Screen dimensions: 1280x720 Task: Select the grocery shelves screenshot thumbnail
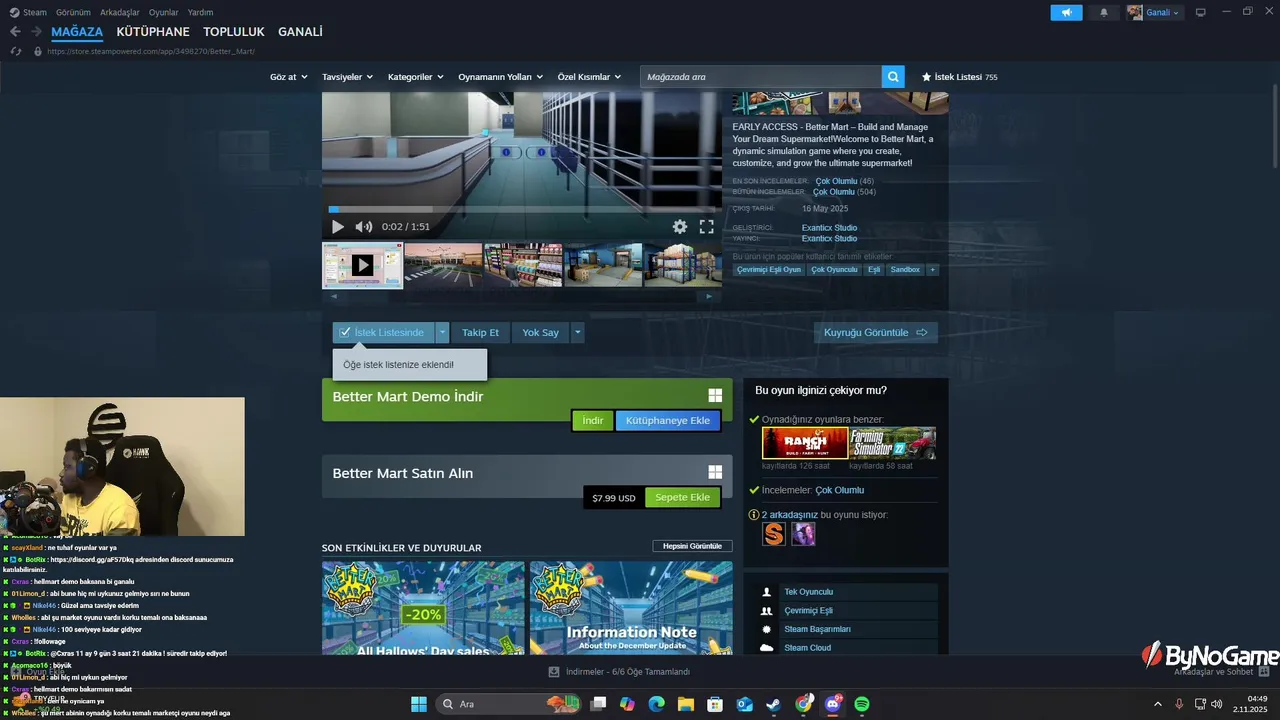[523, 265]
